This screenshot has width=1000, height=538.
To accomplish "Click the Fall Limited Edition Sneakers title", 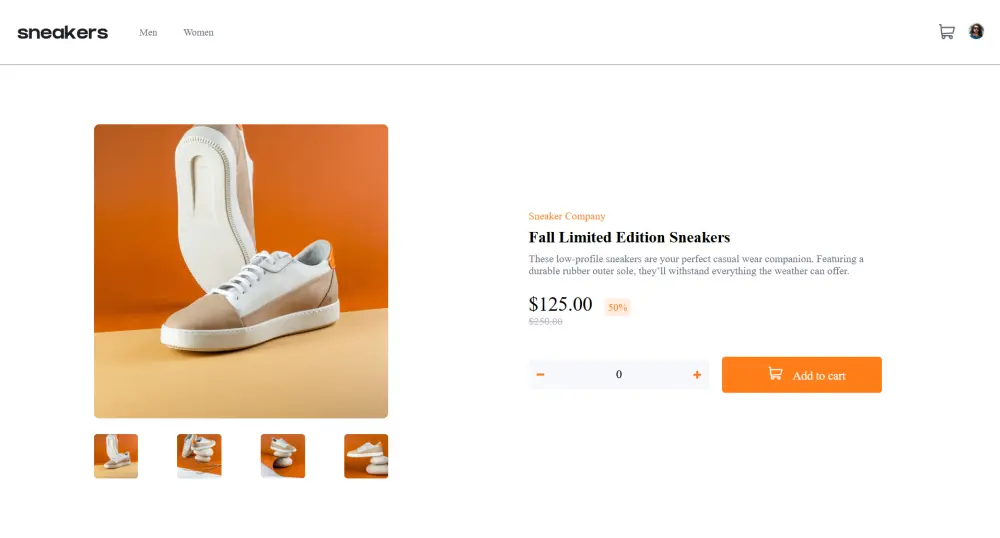I will tap(629, 238).
